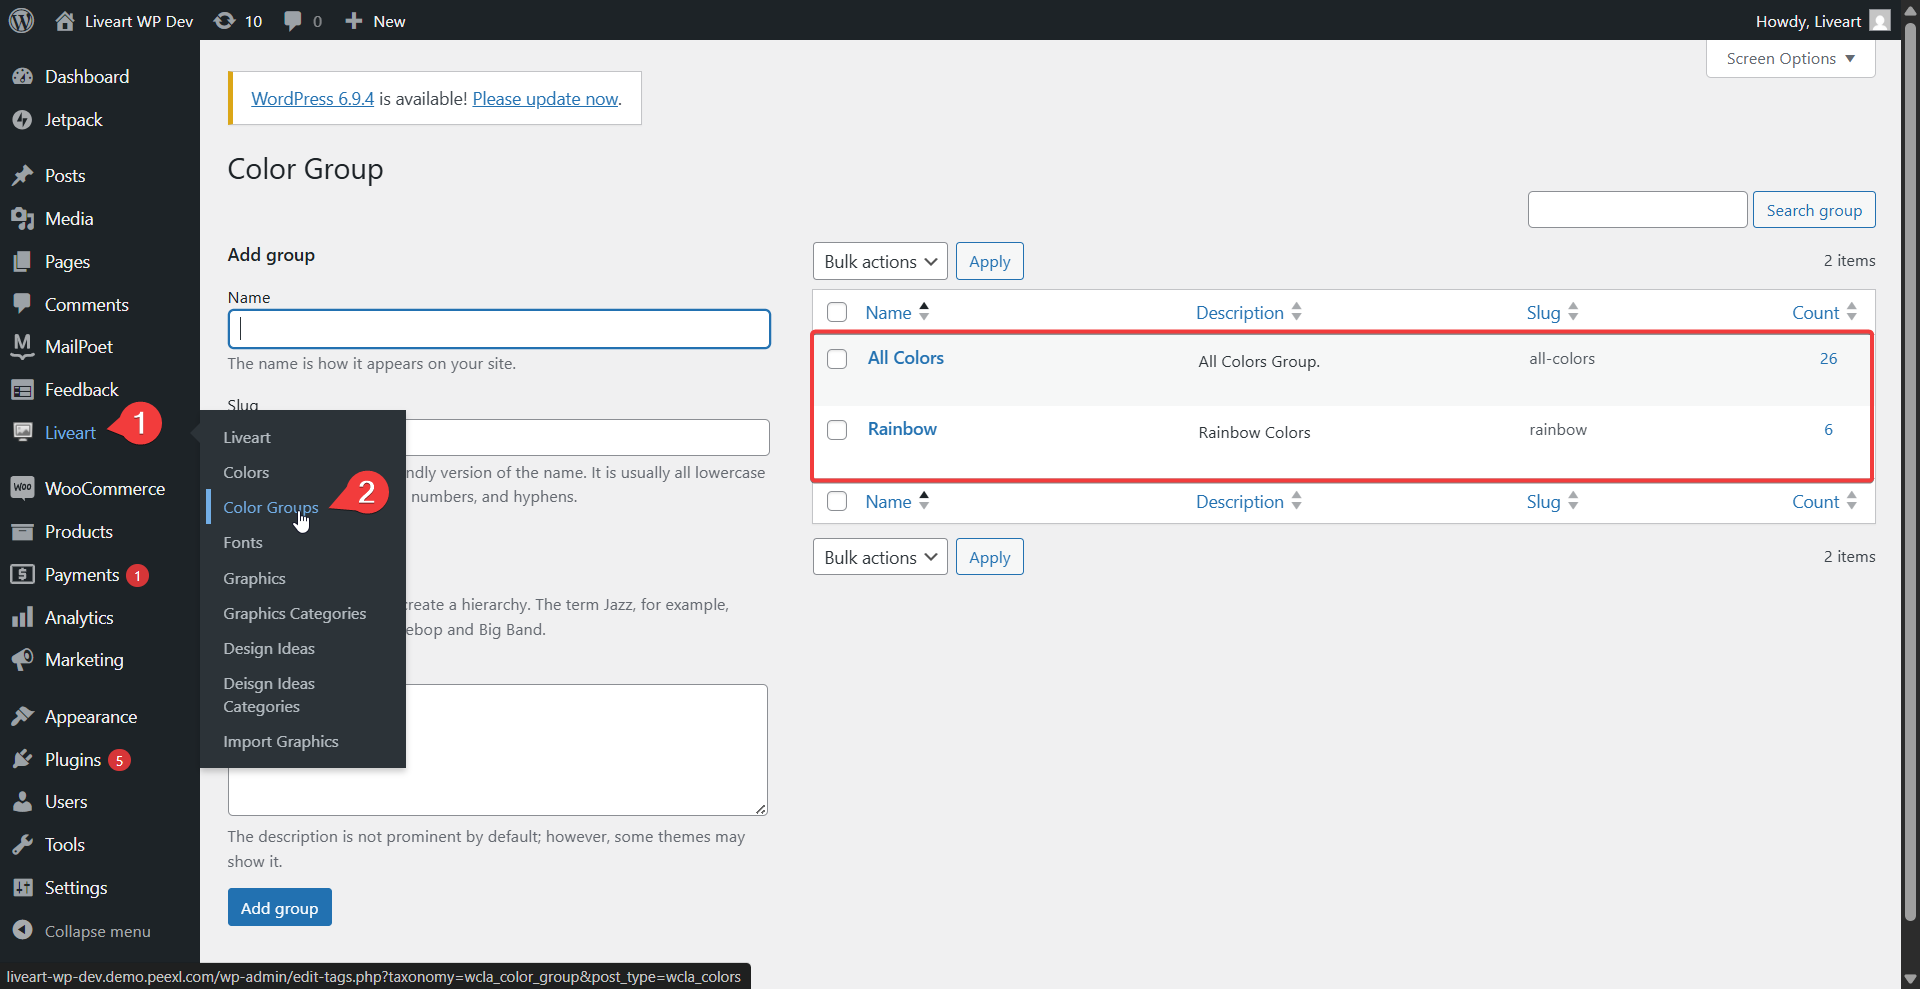Screen dimensions: 1920x989
Task: Check the Rainbow row checkbox
Action: click(837, 430)
